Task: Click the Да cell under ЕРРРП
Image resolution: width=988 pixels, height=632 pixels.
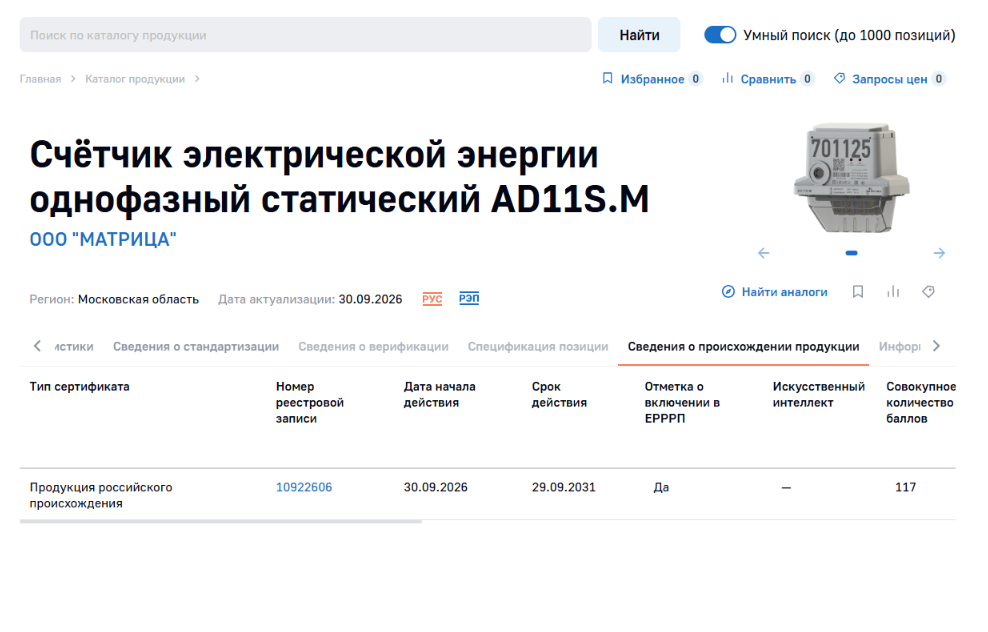Action: tap(661, 487)
